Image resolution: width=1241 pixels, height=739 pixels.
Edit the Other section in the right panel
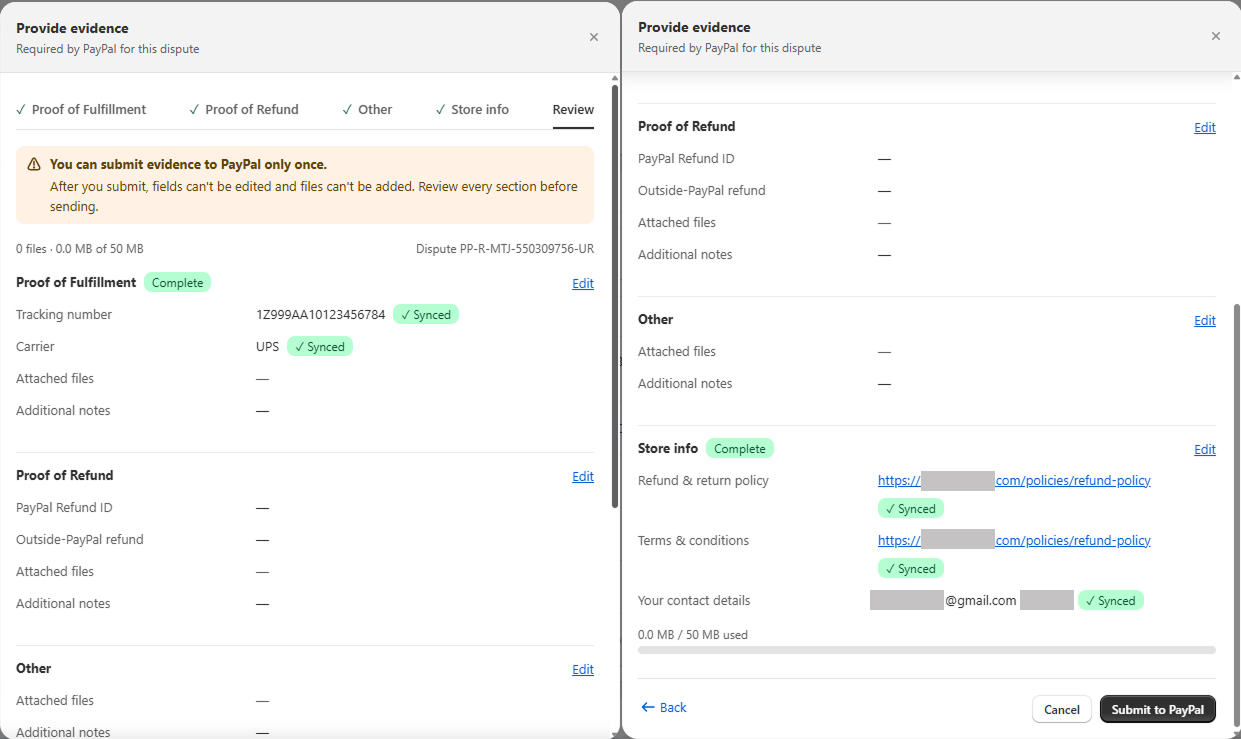tap(1205, 320)
